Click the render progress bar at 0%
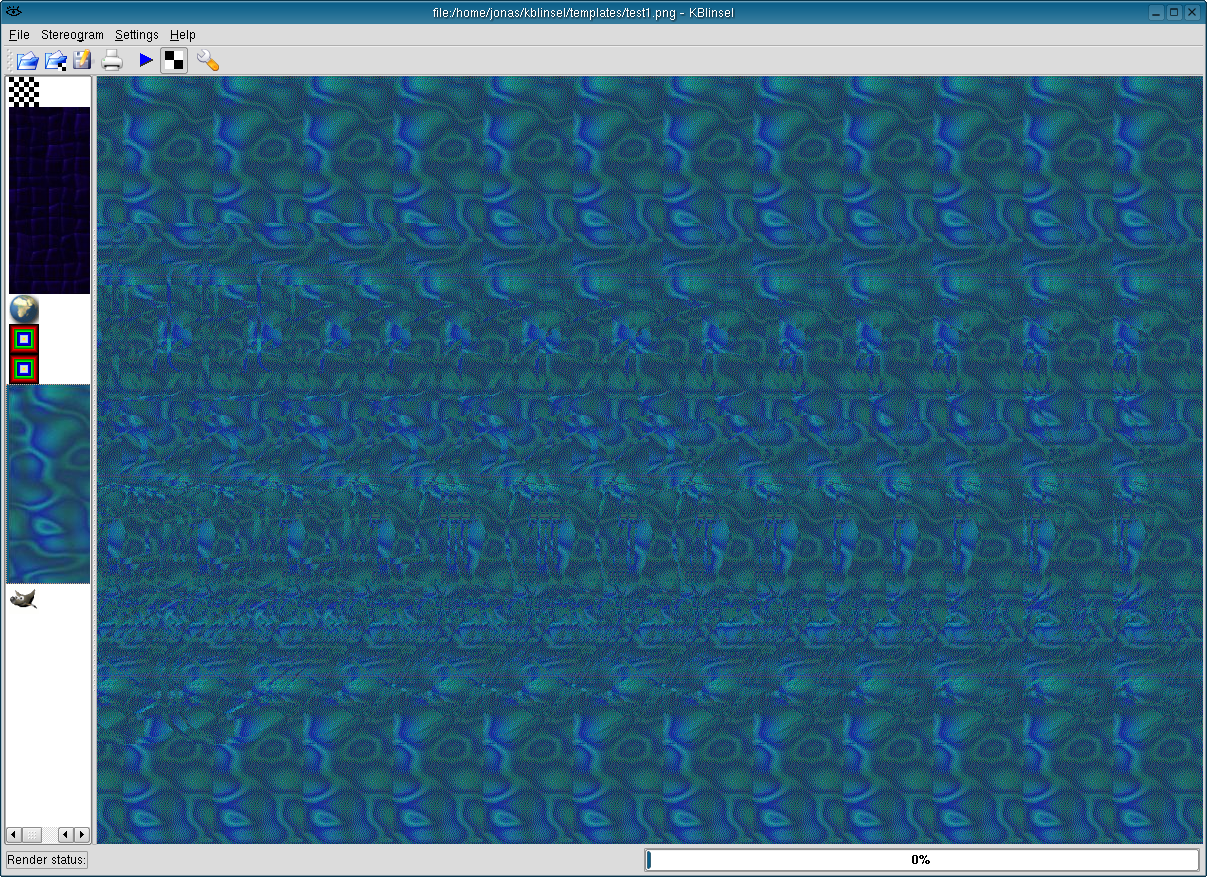Screen dimensions: 1207x877 (921, 860)
